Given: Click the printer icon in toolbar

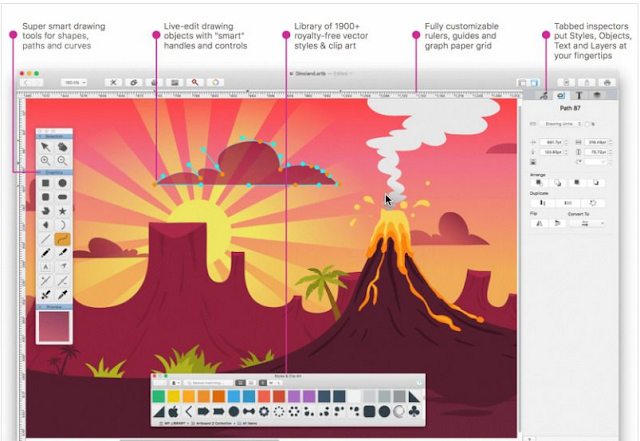Looking at the screenshot, I should (x=607, y=82).
